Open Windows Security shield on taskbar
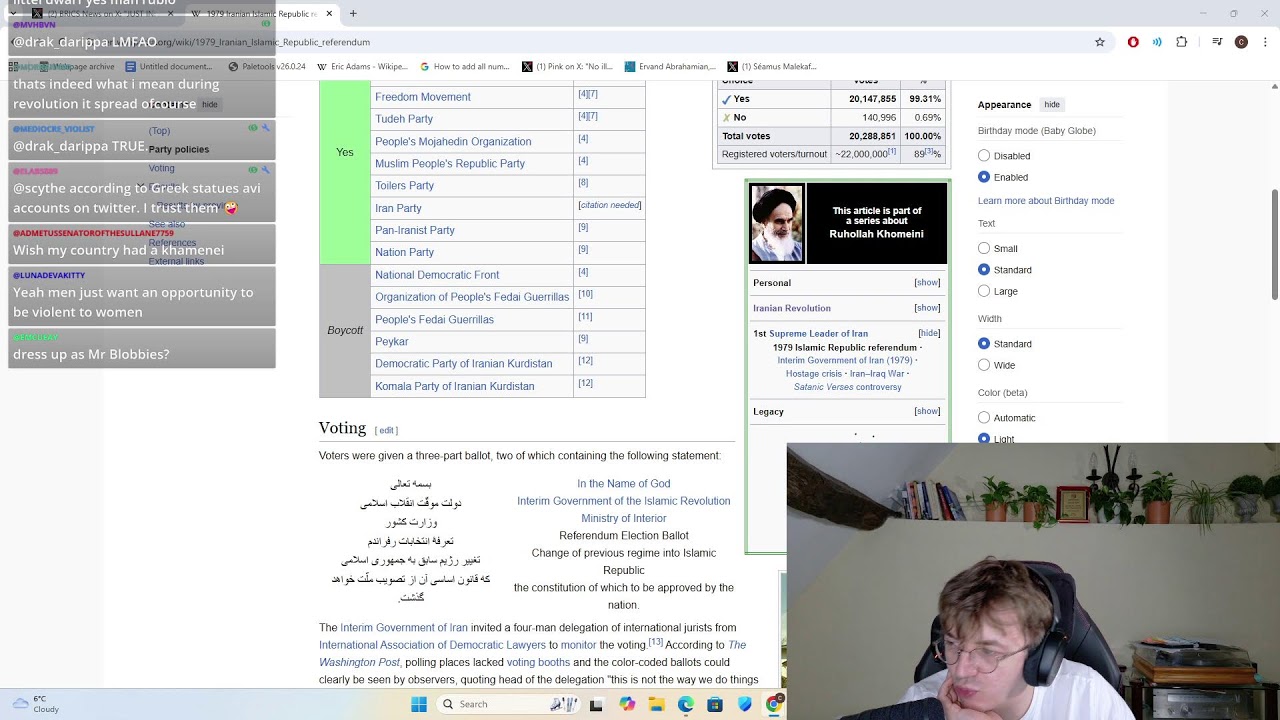1280x720 pixels. [x=744, y=704]
